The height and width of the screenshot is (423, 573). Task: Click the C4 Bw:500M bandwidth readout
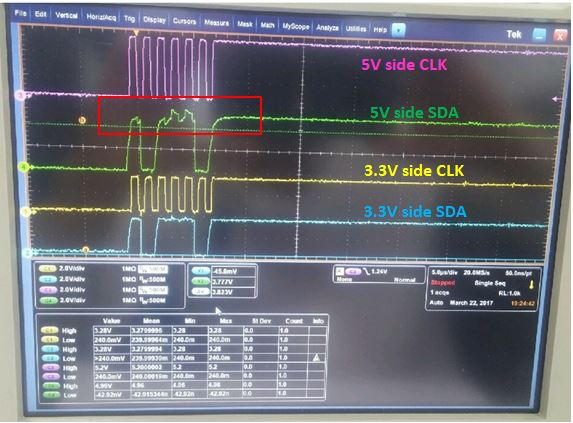point(153,301)
